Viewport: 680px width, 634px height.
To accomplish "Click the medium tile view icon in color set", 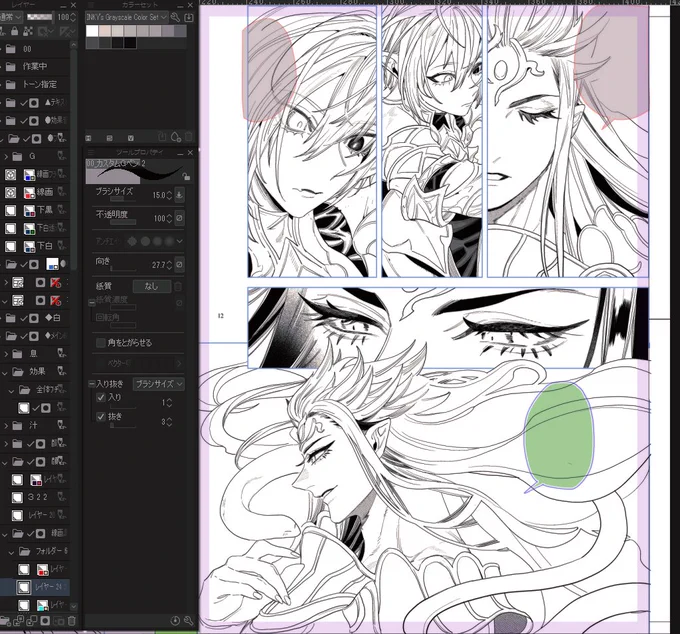I will 110,138.
